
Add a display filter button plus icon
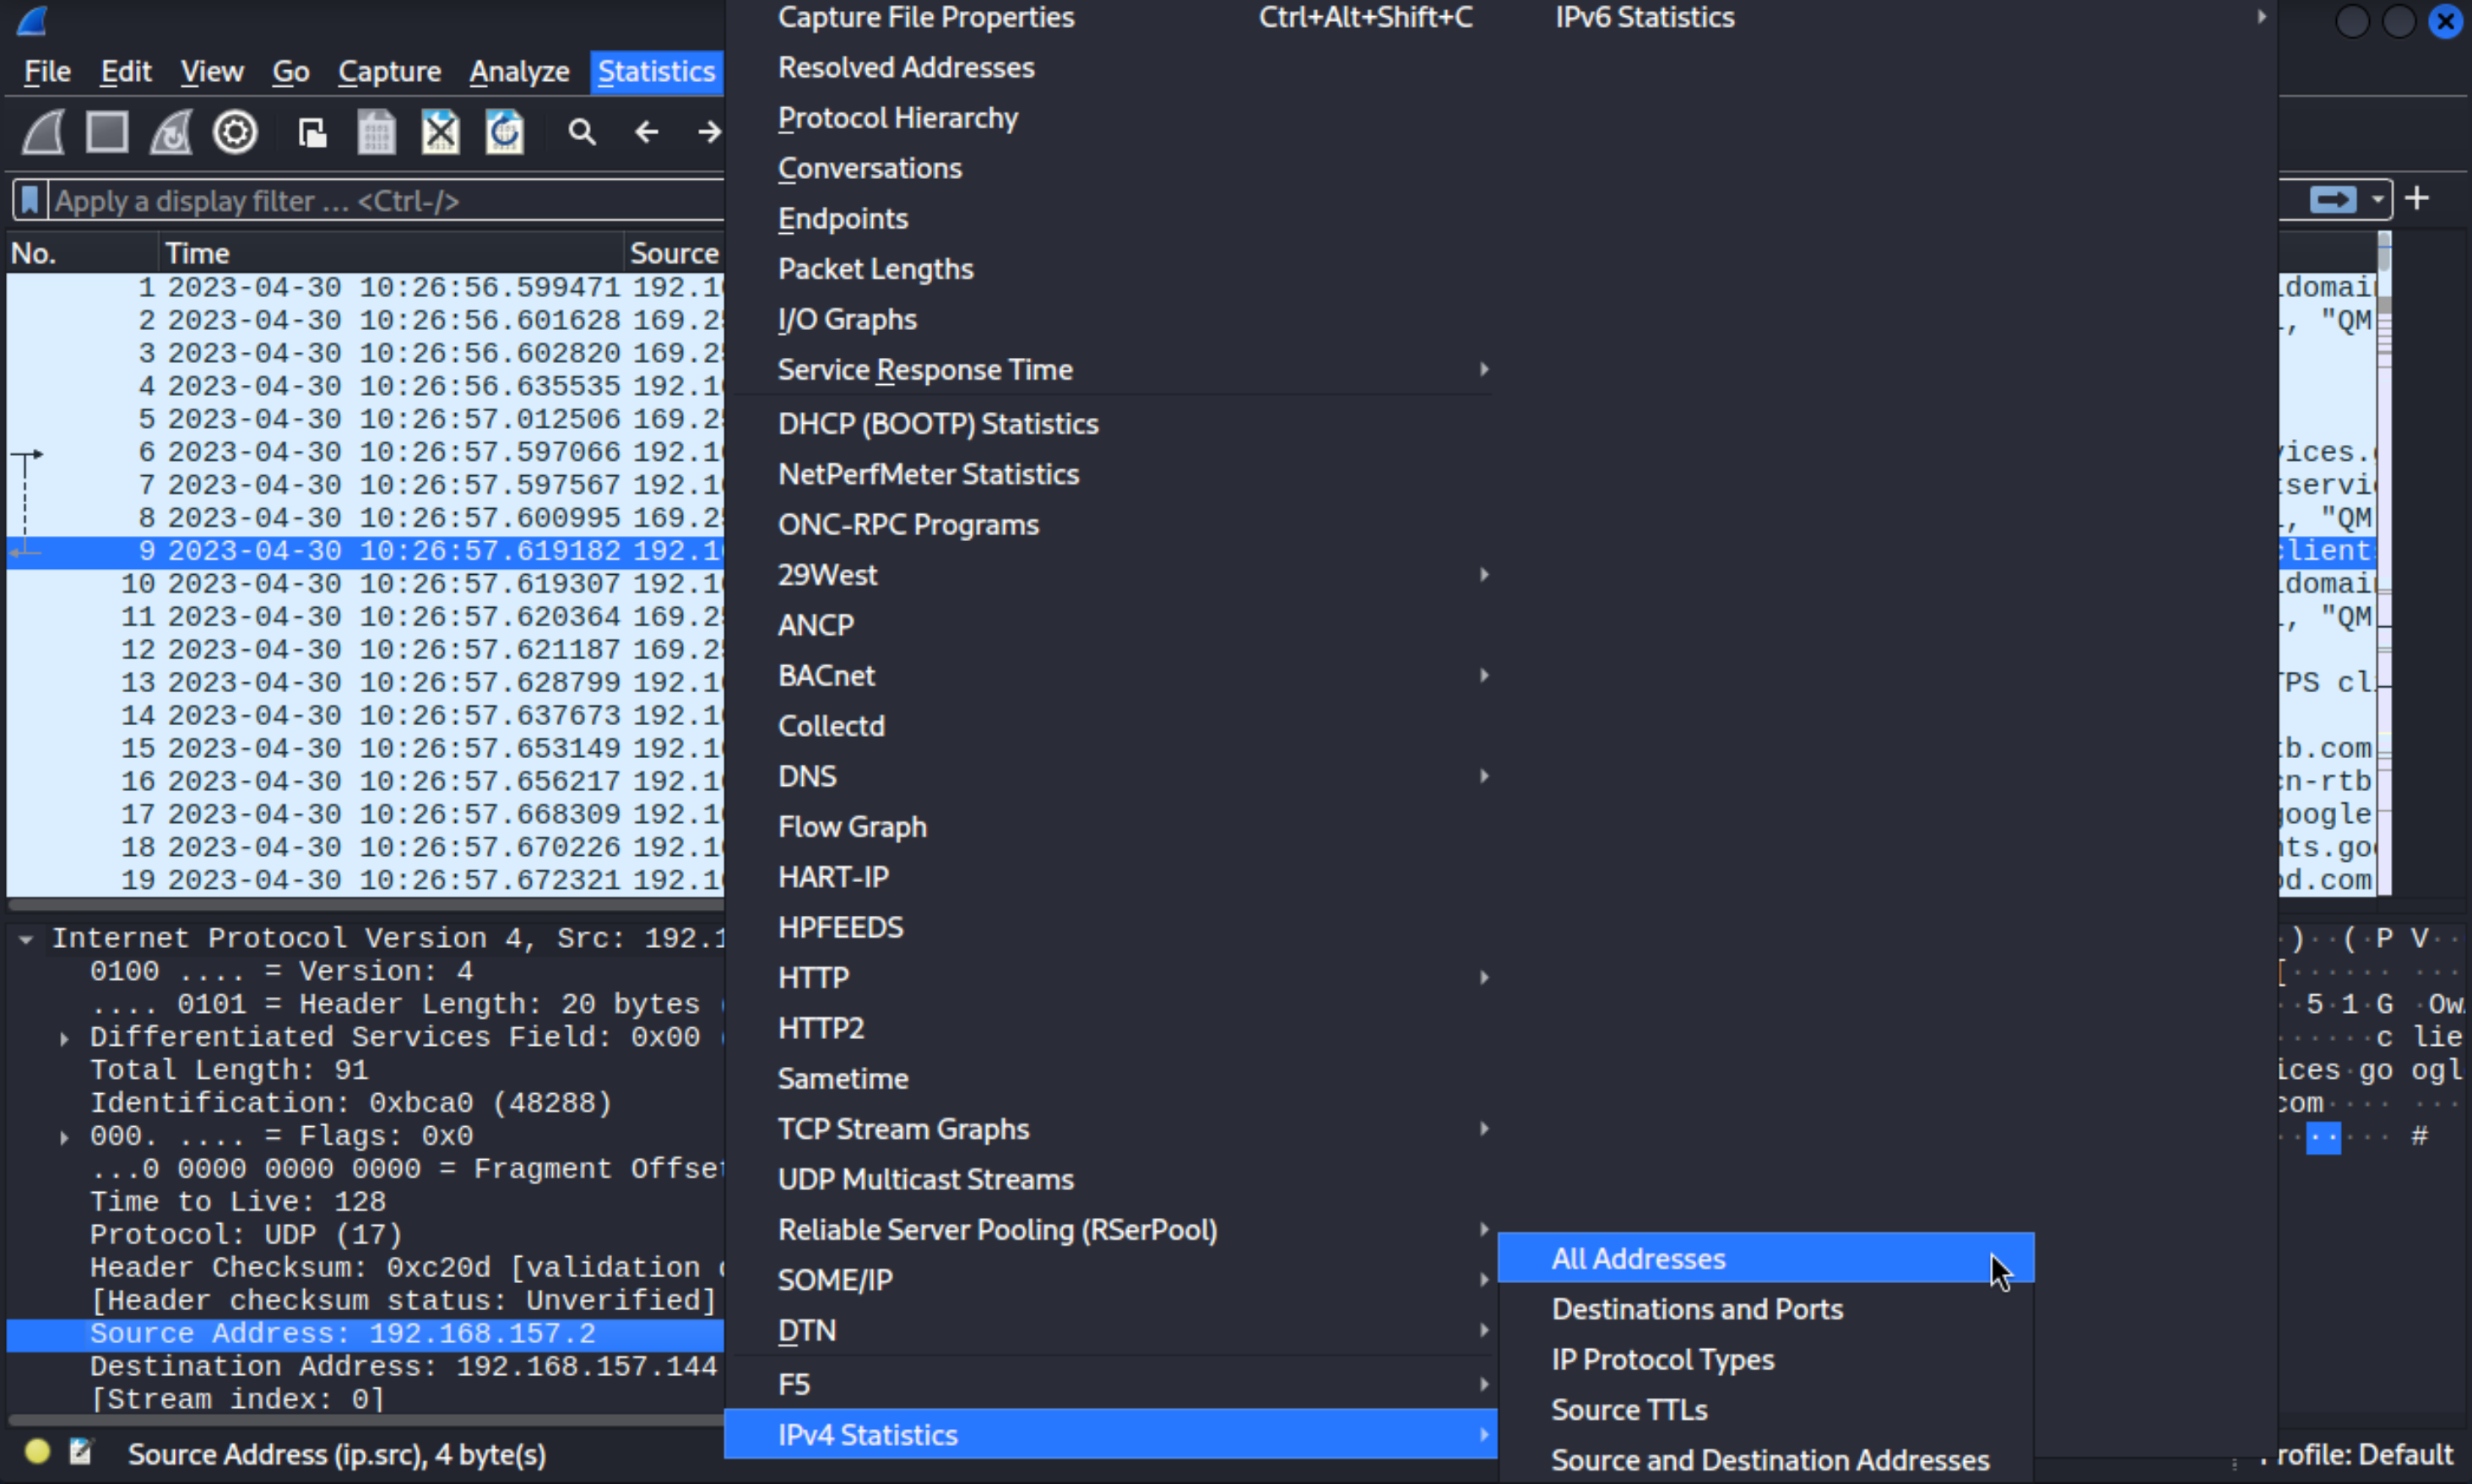pos(2417,198)
